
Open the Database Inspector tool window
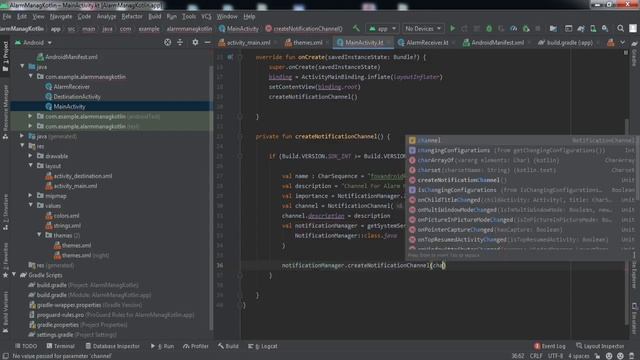tap(112, 346)
